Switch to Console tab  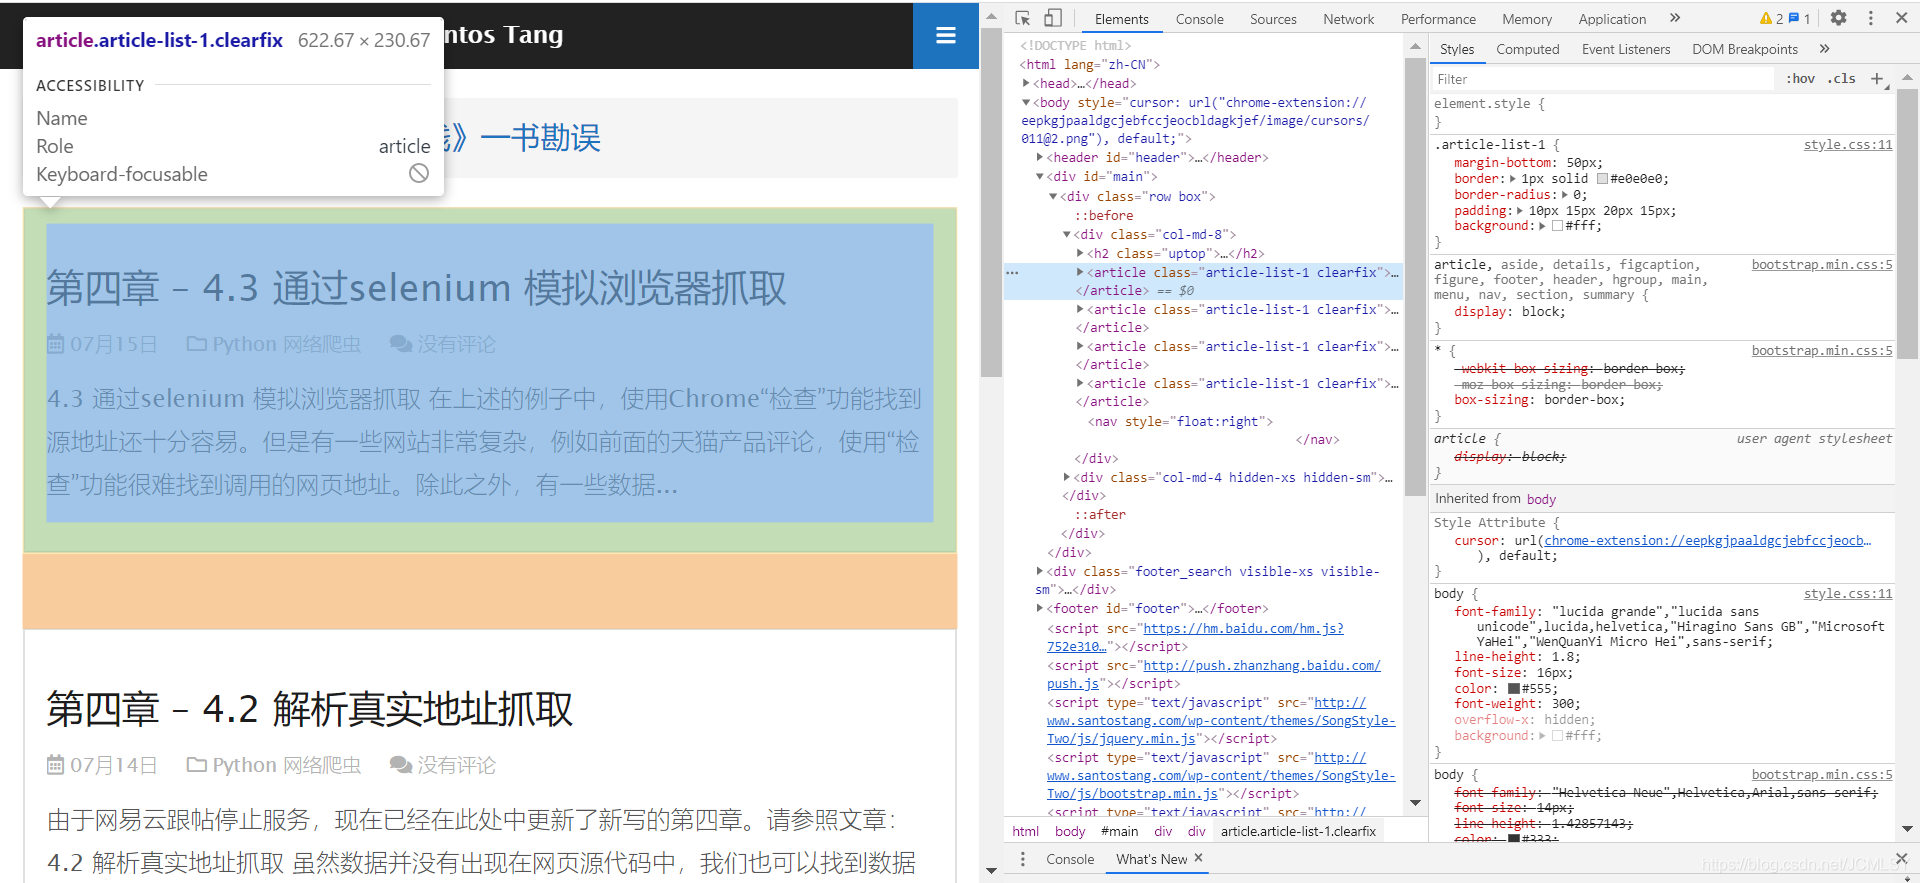pos(1199,19)
